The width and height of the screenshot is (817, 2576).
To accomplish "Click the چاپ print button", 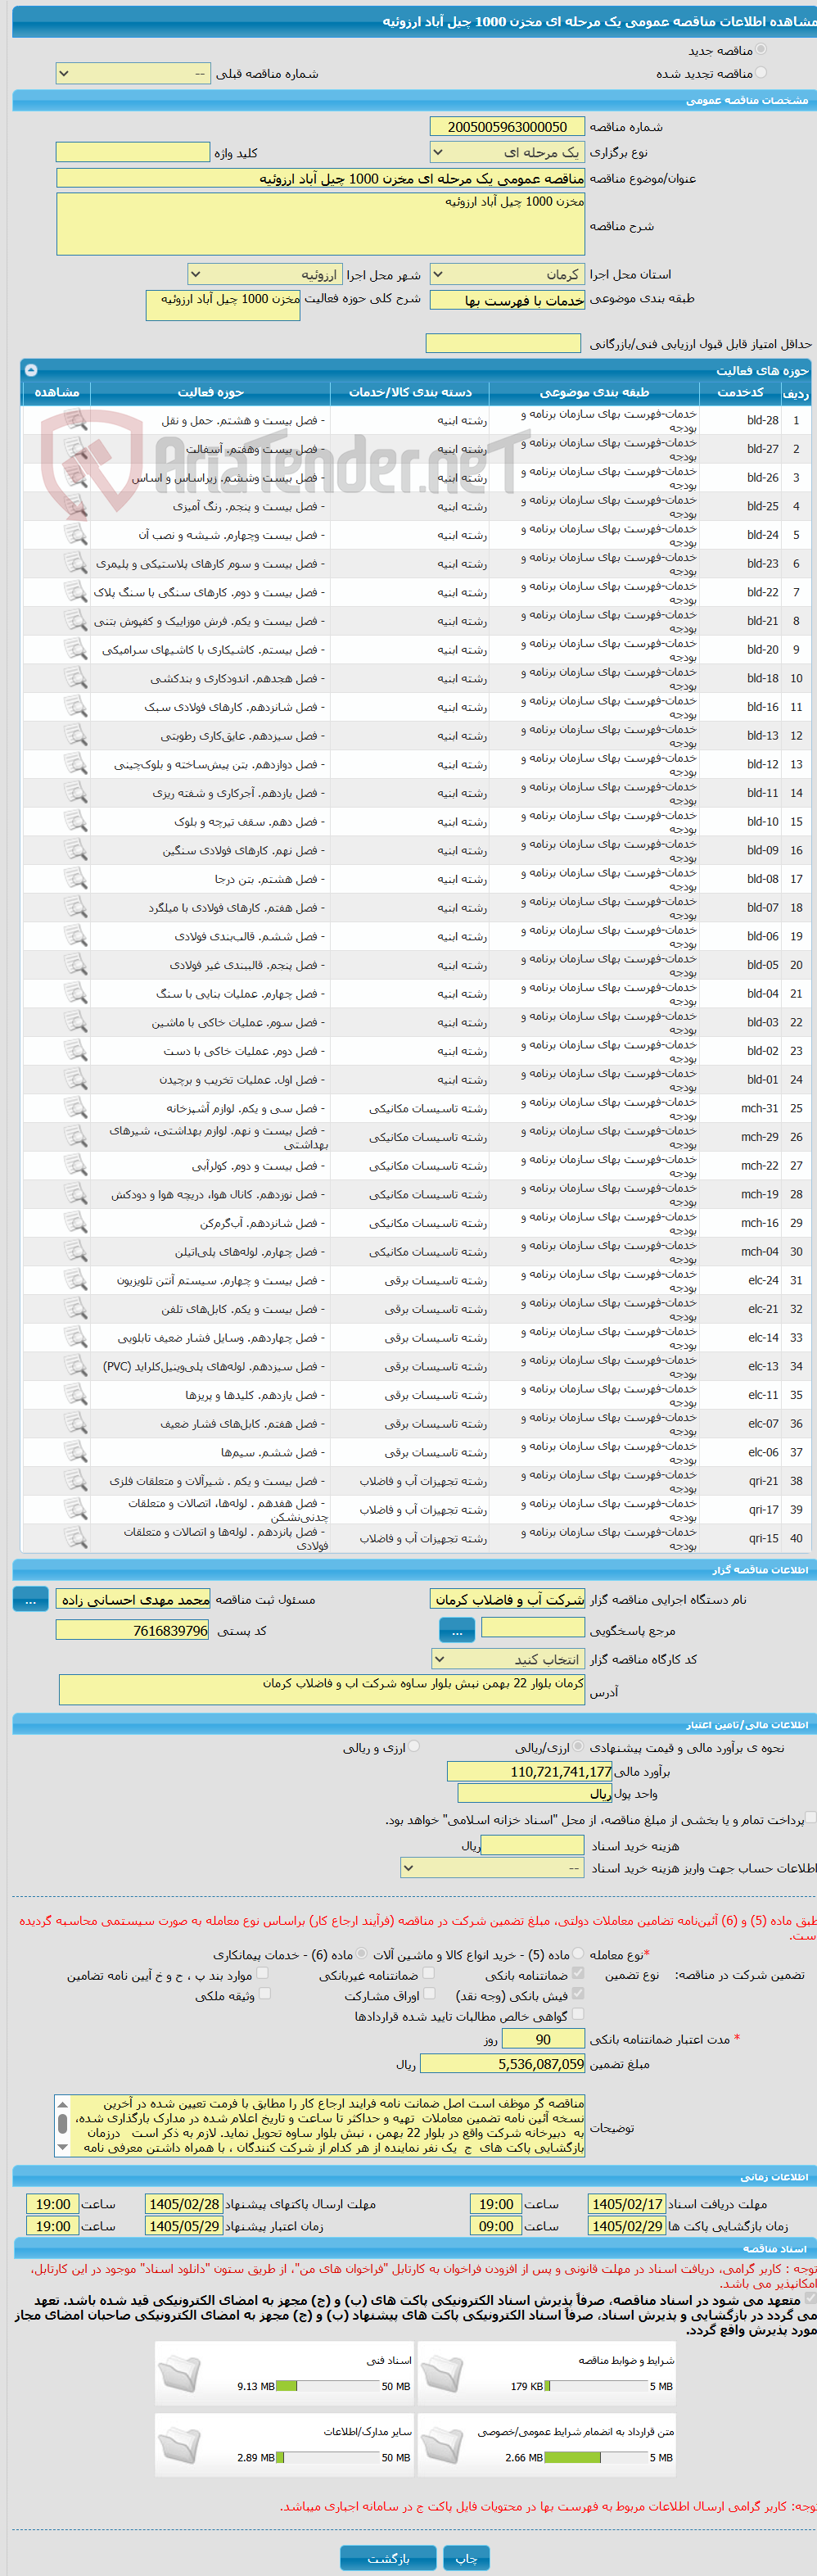I will coord(466,2558).
